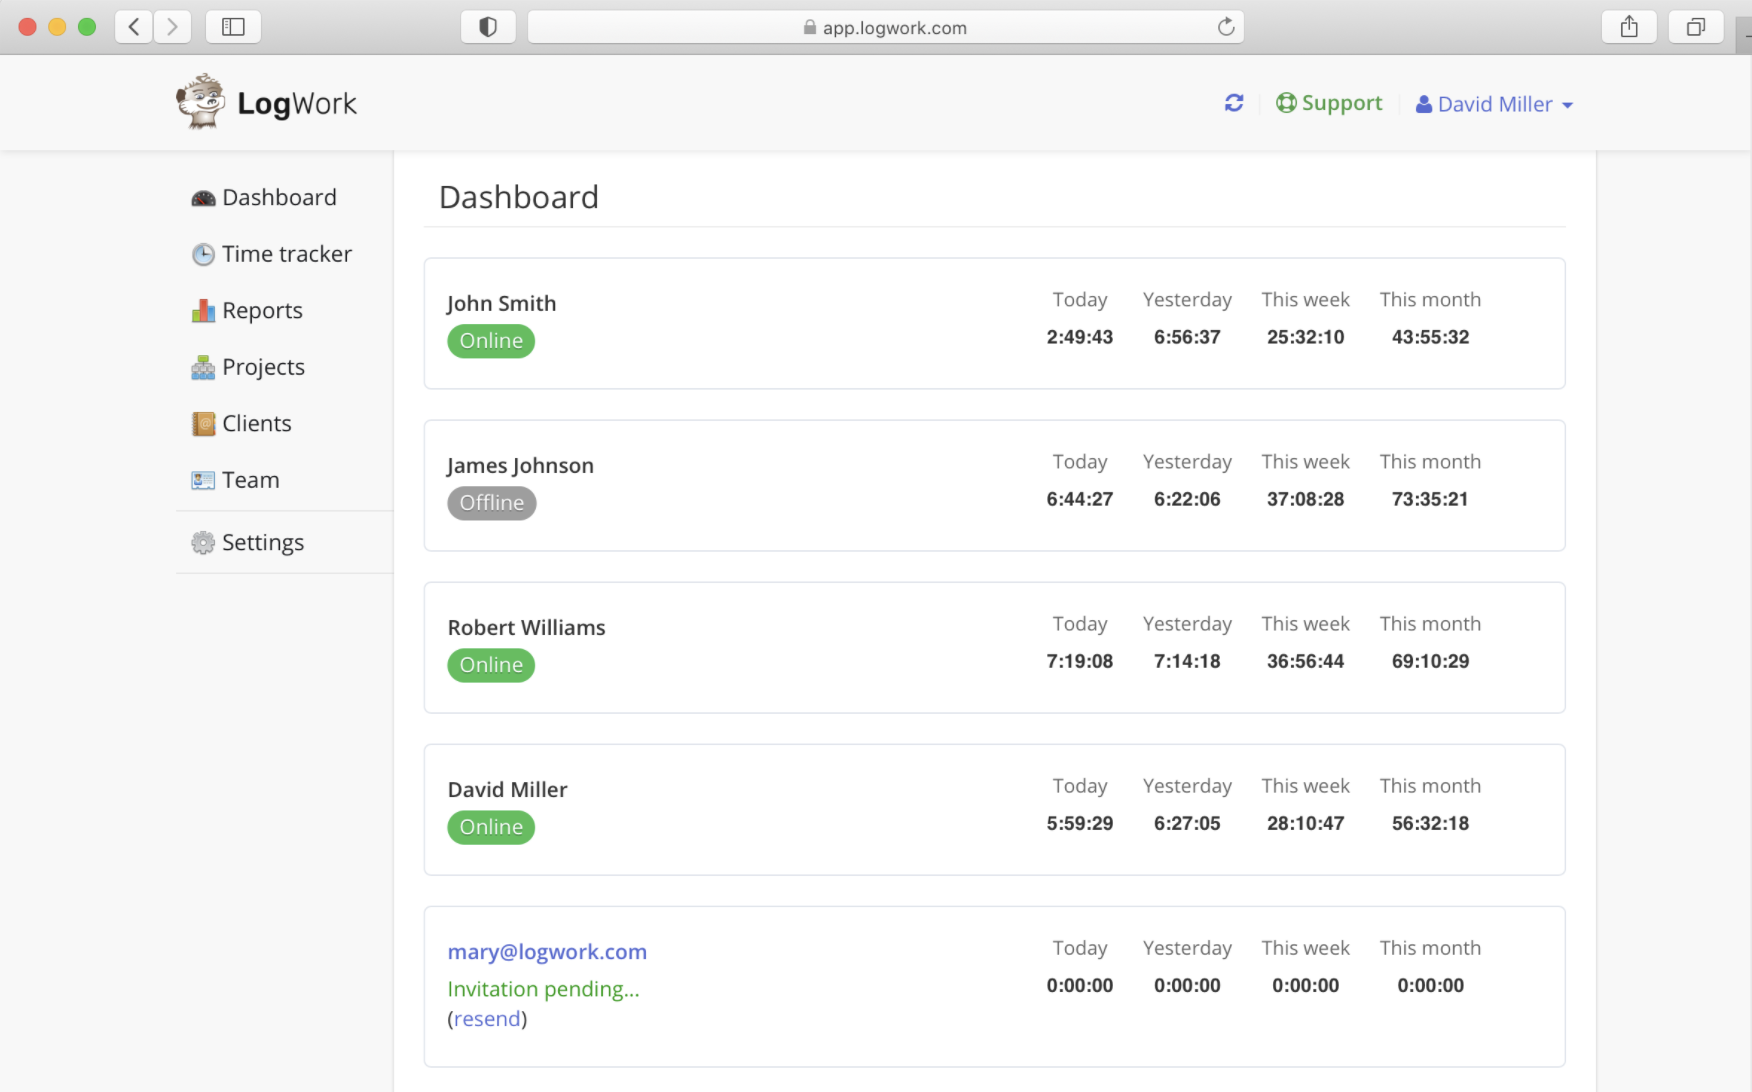Click the resend invitation link
Viewport: 1752px width, 1092px height.
(487, 1018)
